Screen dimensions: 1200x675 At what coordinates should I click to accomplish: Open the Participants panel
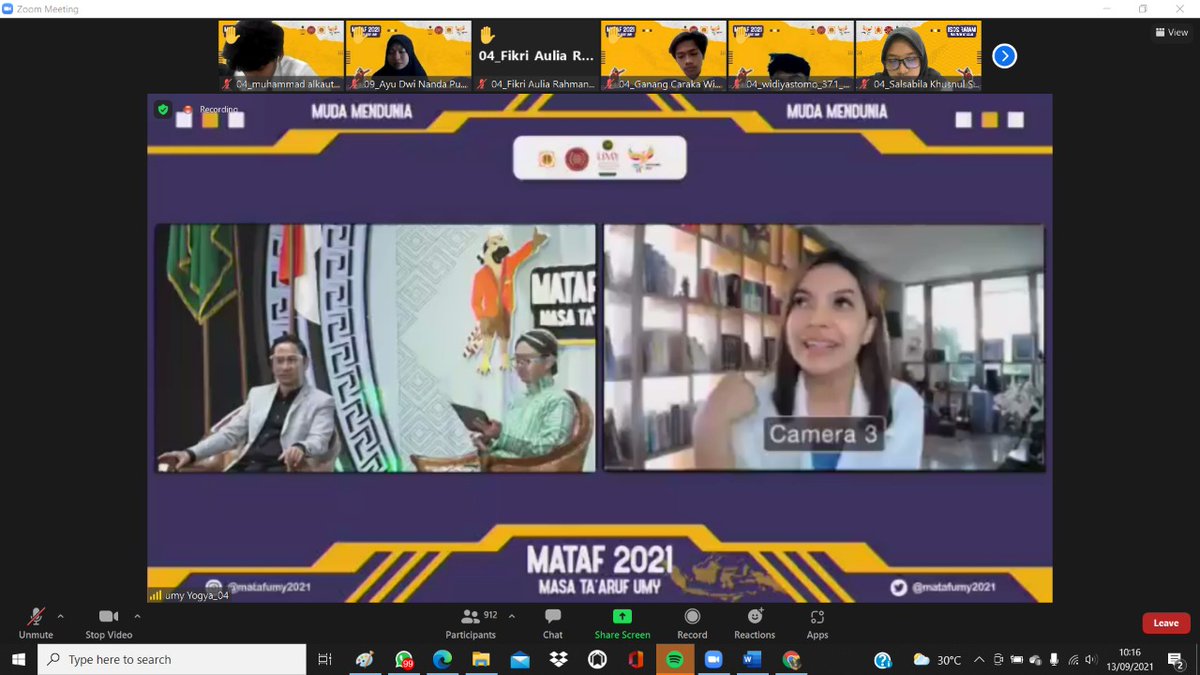pyautogui.click(x=470, y=622)
